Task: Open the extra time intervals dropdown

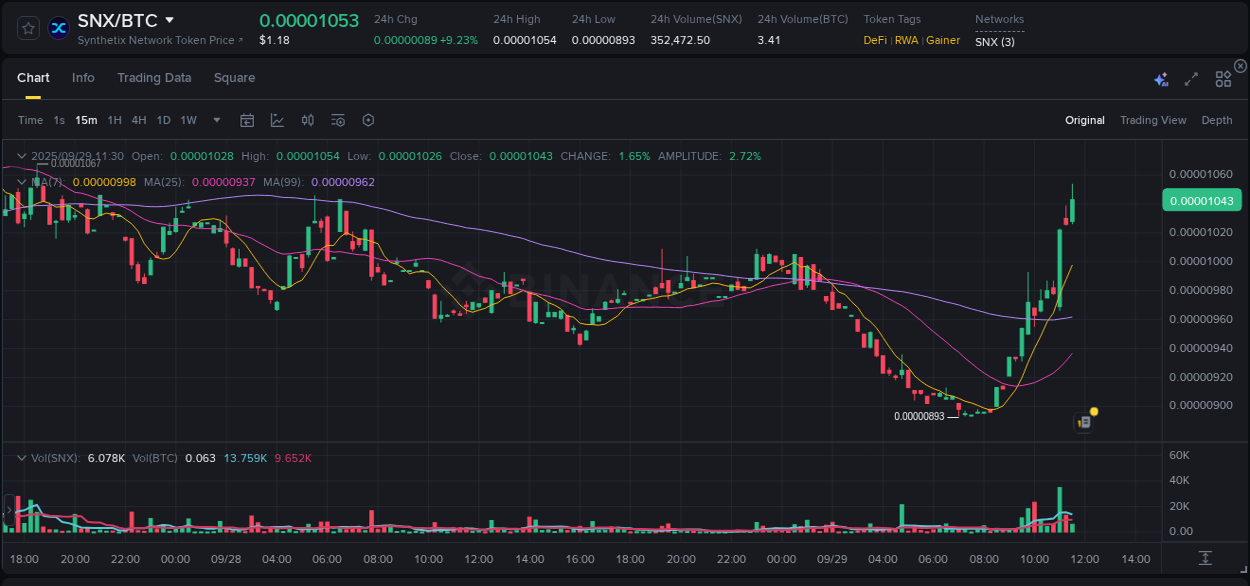Action: (215, 120)
